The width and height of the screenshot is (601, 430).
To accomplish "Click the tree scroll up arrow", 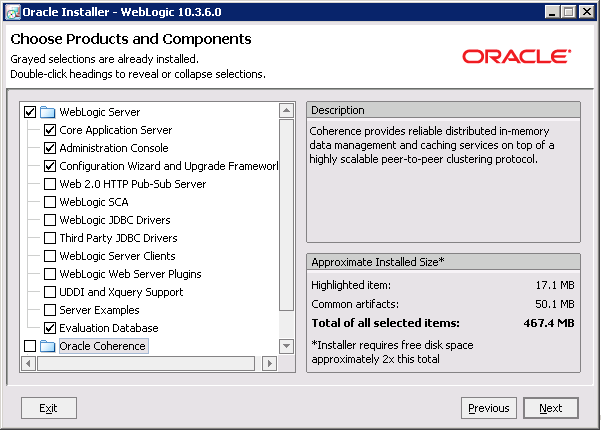I will (286, 111).
